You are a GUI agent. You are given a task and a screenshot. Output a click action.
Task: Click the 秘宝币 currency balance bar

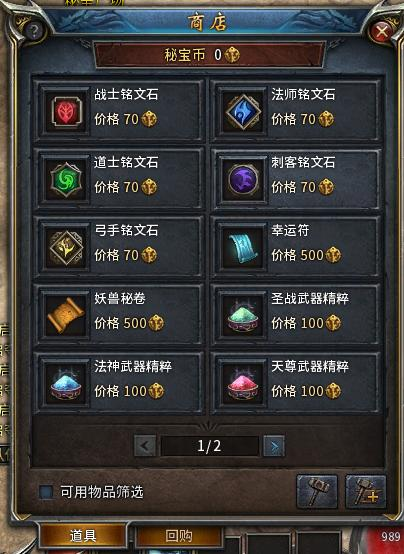[209, 55]
